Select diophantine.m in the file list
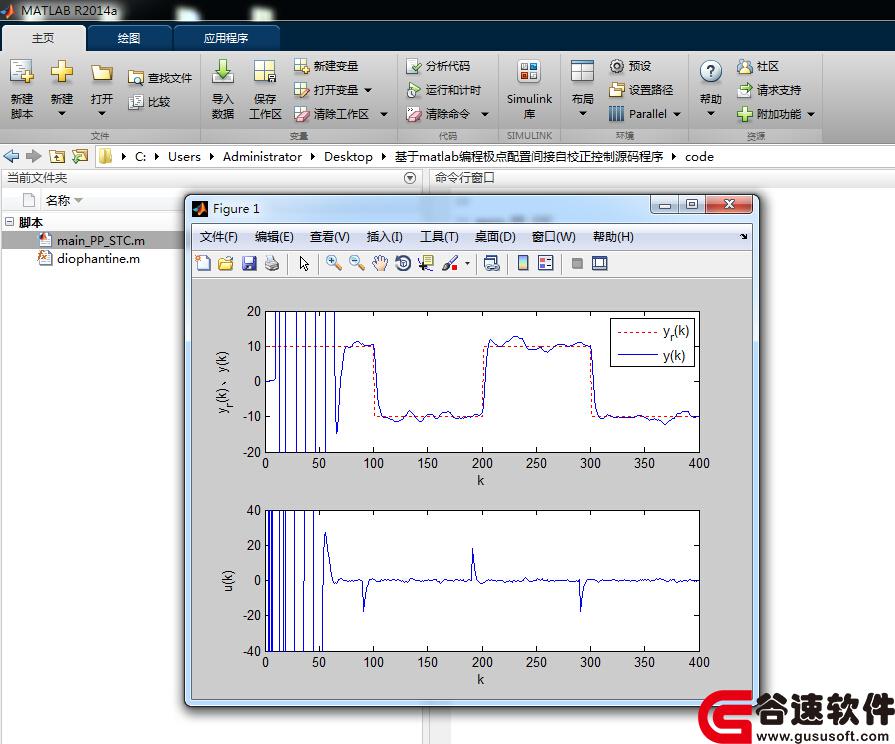The height and width of the screenshot is (744, 895). click(x=98, y=259)
